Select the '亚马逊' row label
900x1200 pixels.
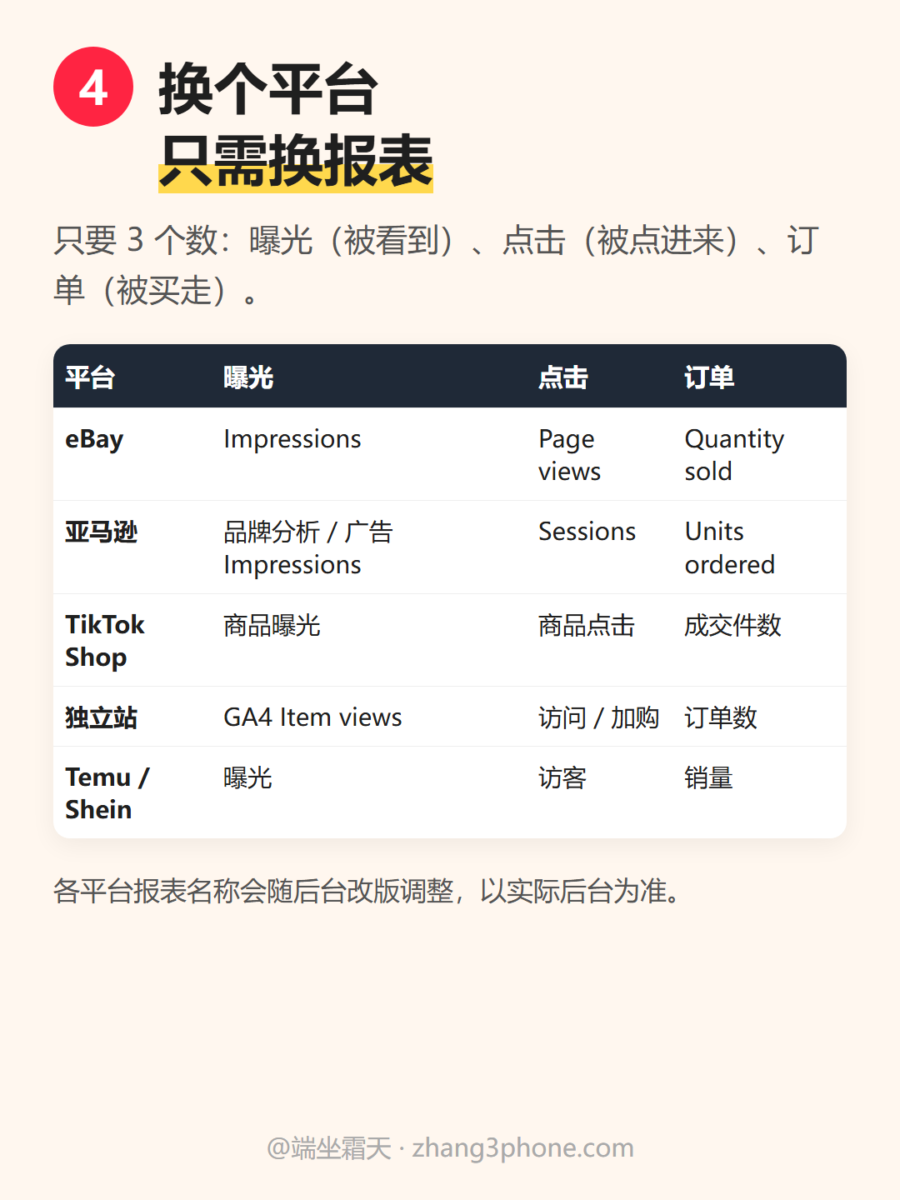[x=101, y=532]
